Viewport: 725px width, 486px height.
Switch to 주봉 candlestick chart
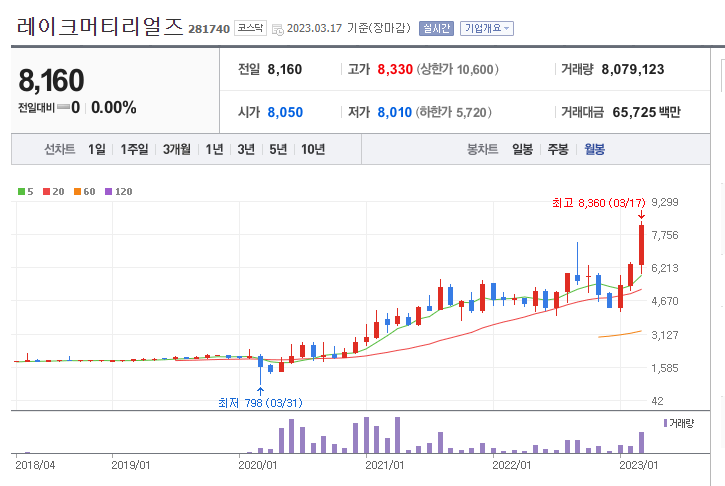pyautogui.click(x=558, y=149)
